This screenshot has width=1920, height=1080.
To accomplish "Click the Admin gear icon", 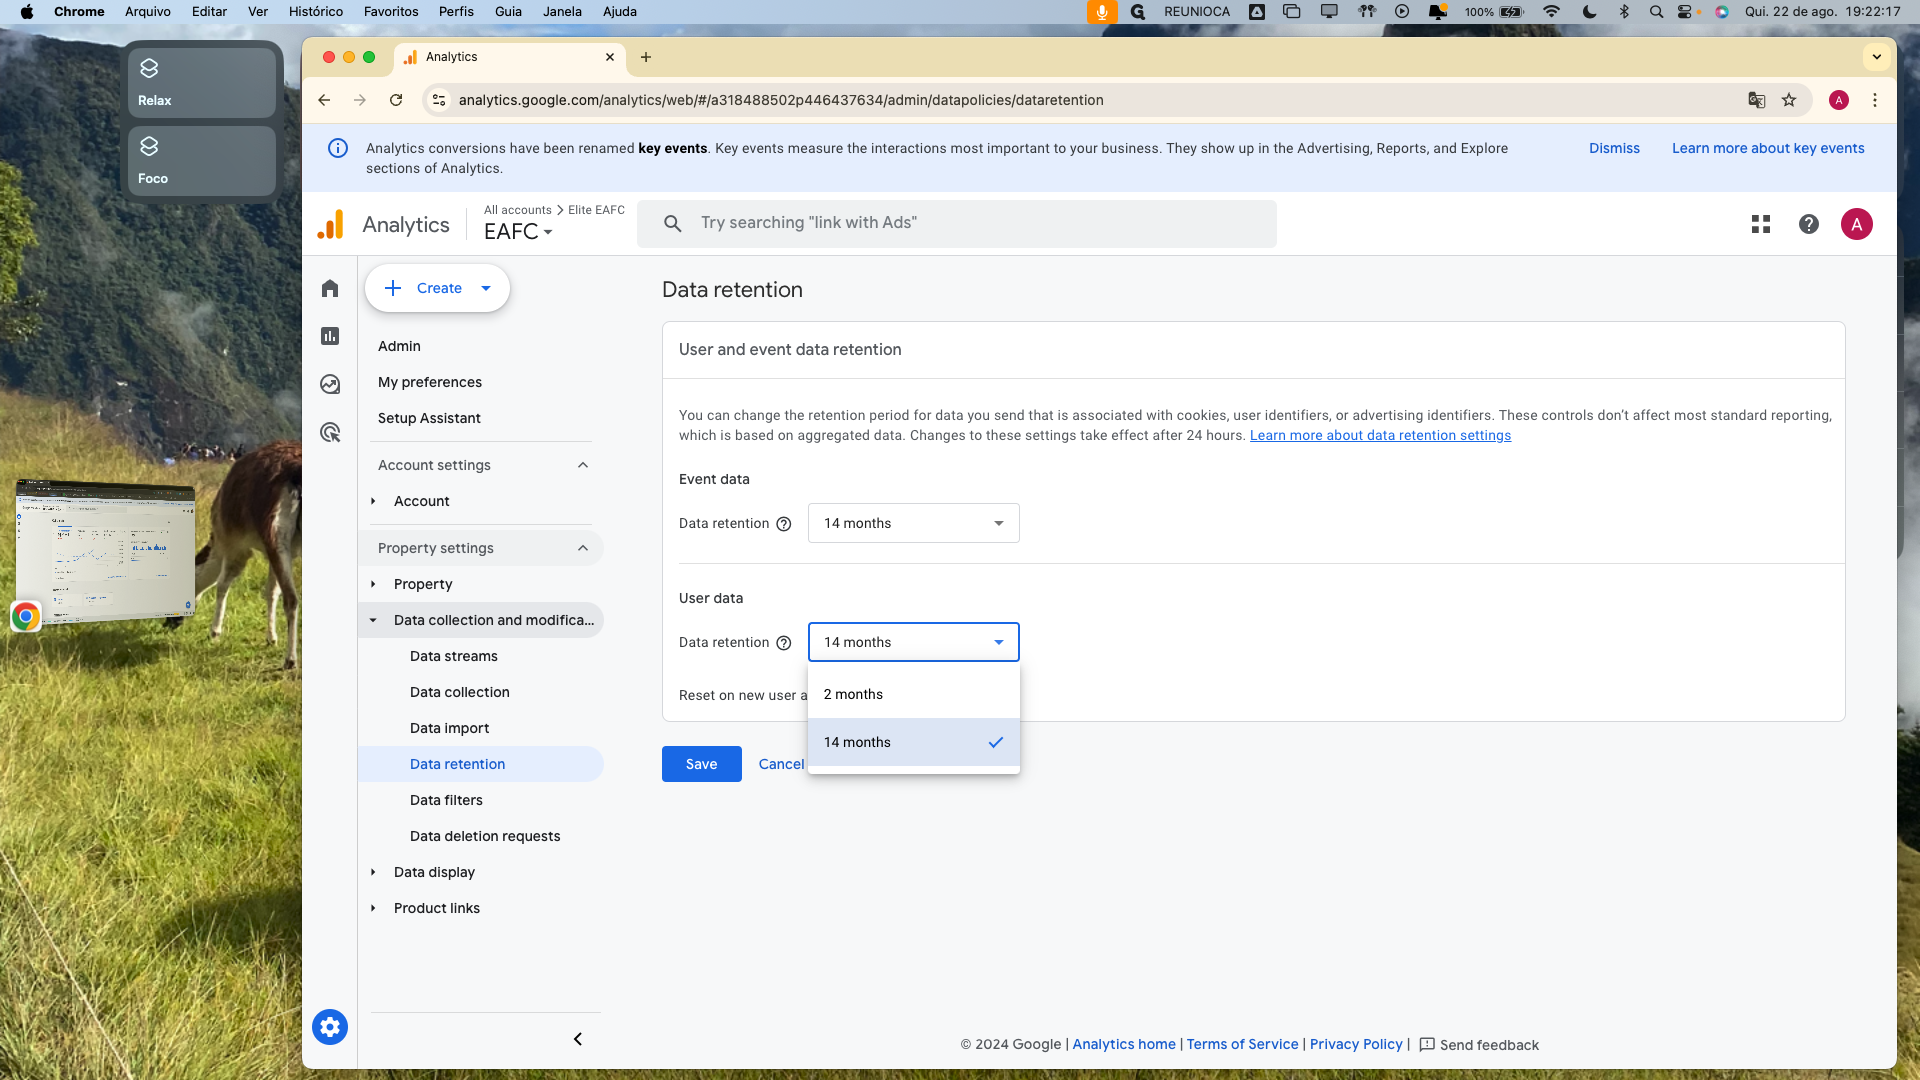I will (x=330, y=1027).
